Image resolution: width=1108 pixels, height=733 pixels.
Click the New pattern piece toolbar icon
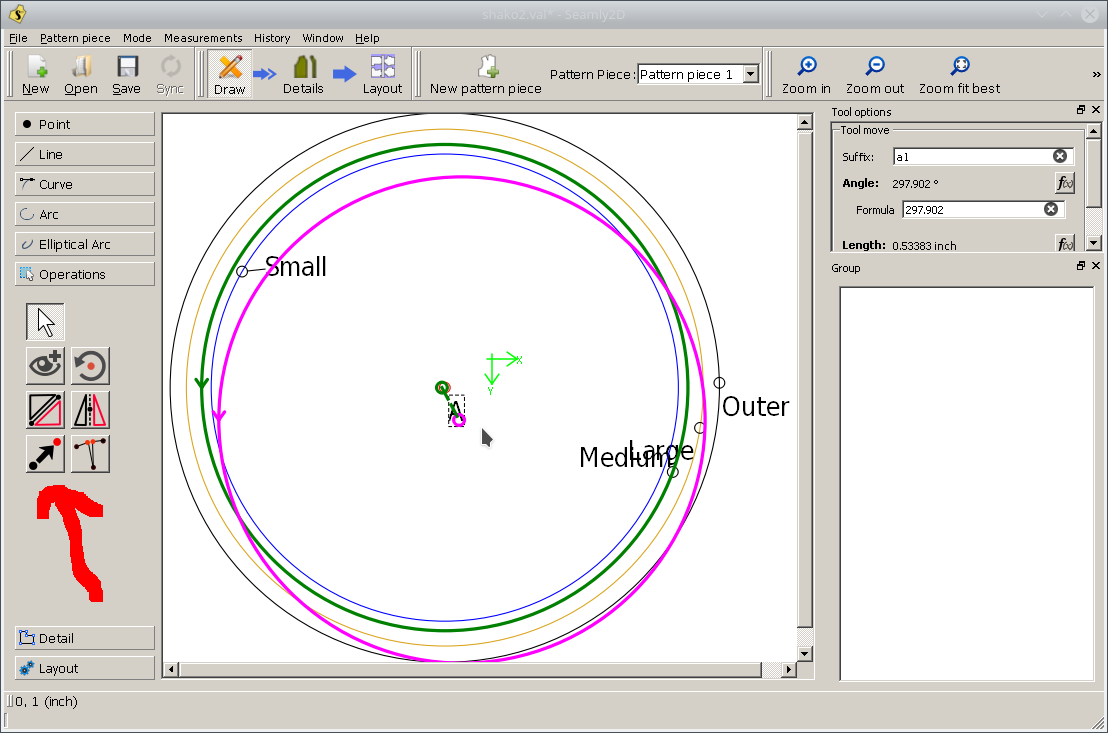click(x=486, y=75)
